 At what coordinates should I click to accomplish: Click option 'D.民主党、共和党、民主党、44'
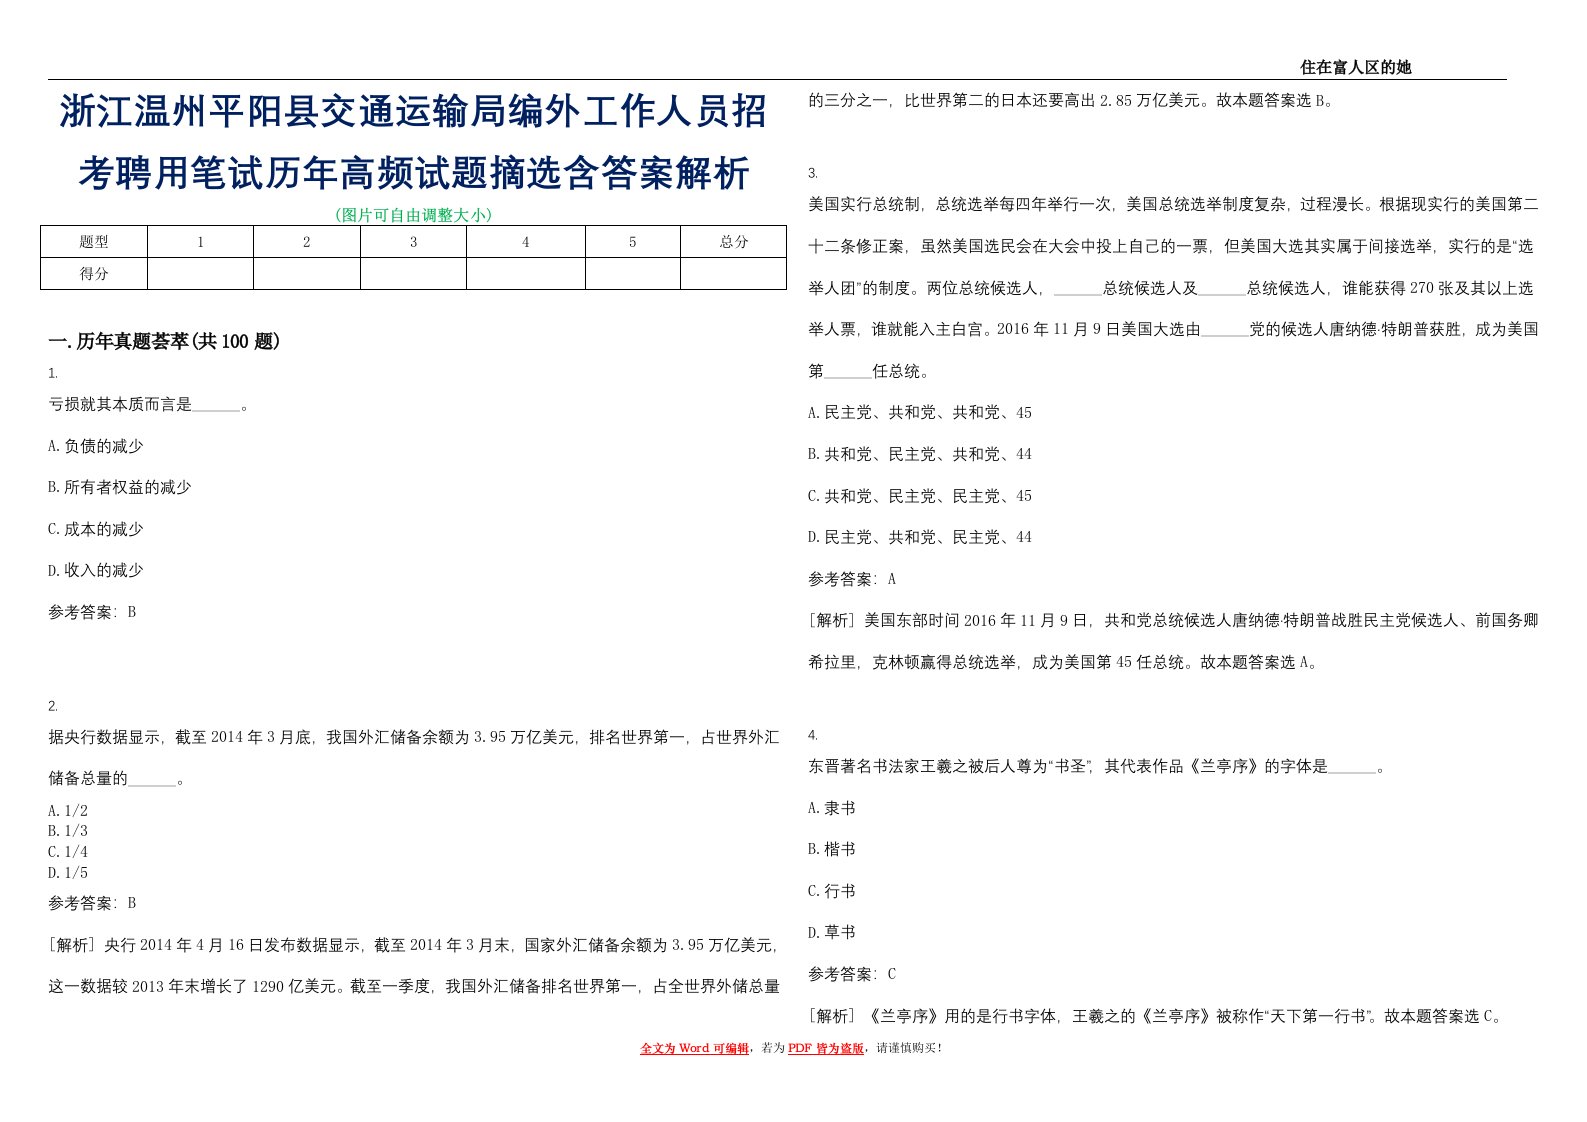tap(920, 537)
